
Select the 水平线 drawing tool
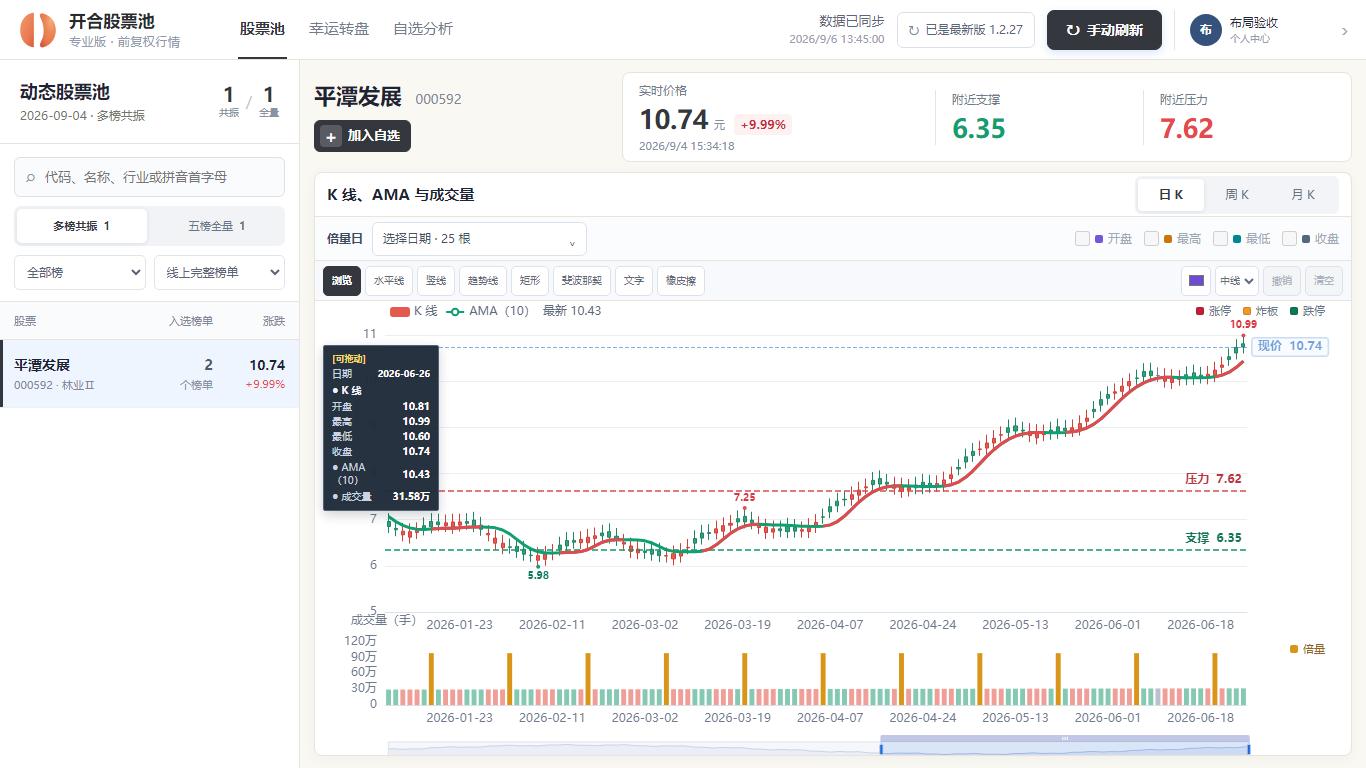point(388,281)
